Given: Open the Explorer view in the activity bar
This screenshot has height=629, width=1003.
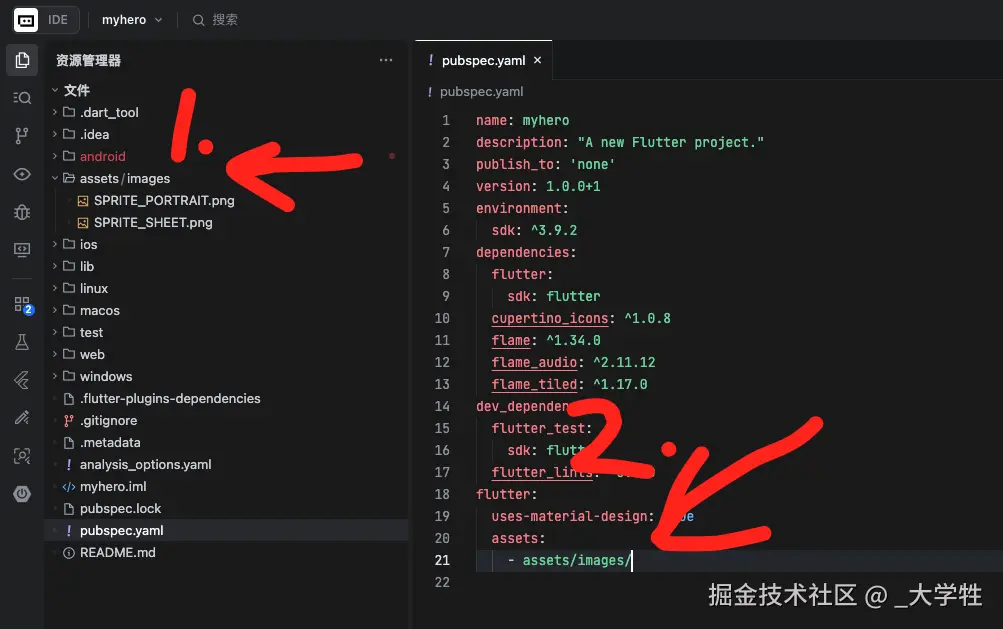Looking at the screenshot, I should 21,60.
